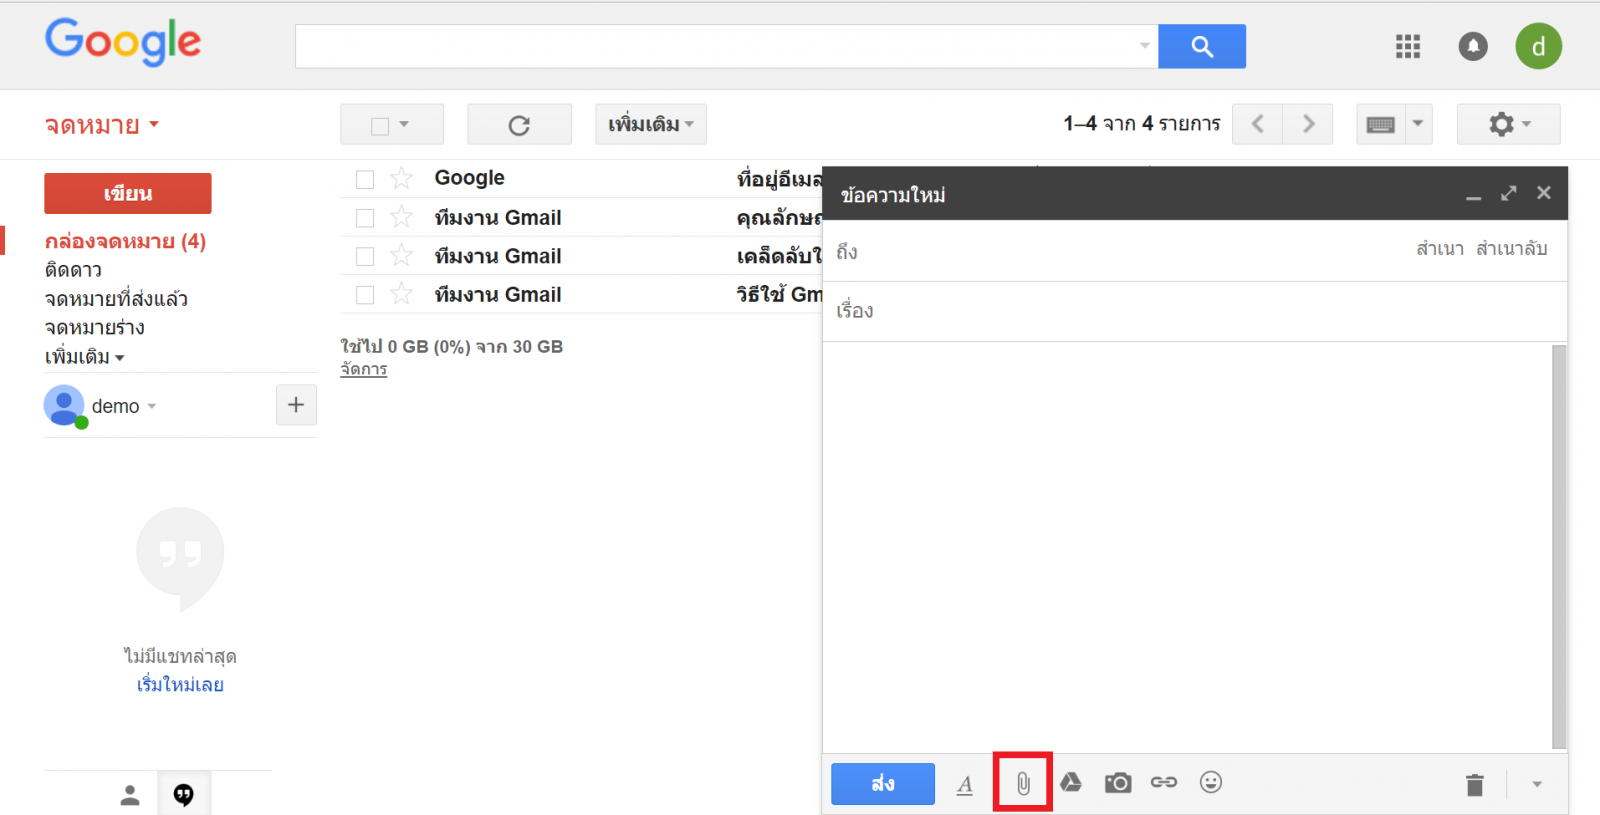
Task: Tick checkbox for เคล็ดลับ Gmail message
Action: (365, 256)
